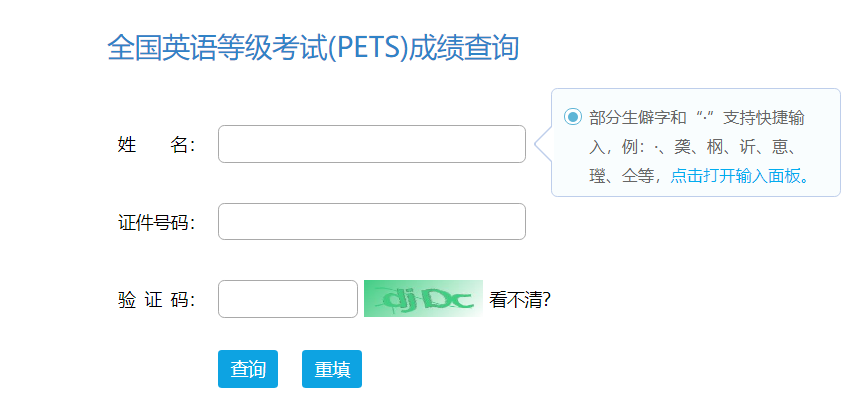849x401 pixels.
Task: Click the 验证码 field label
Action: click(x=156, y=300)
